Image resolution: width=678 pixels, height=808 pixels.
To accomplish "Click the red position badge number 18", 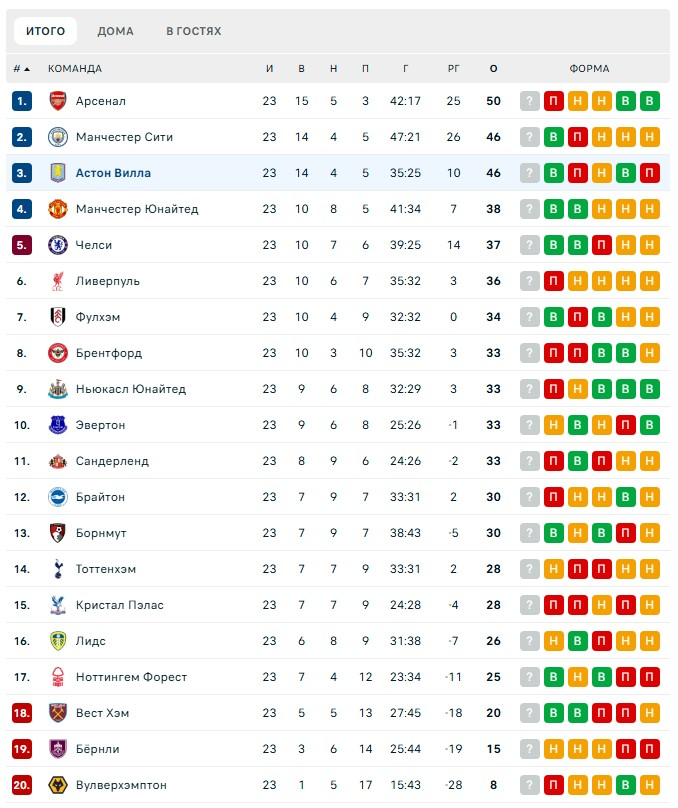I will coord(22,713).
